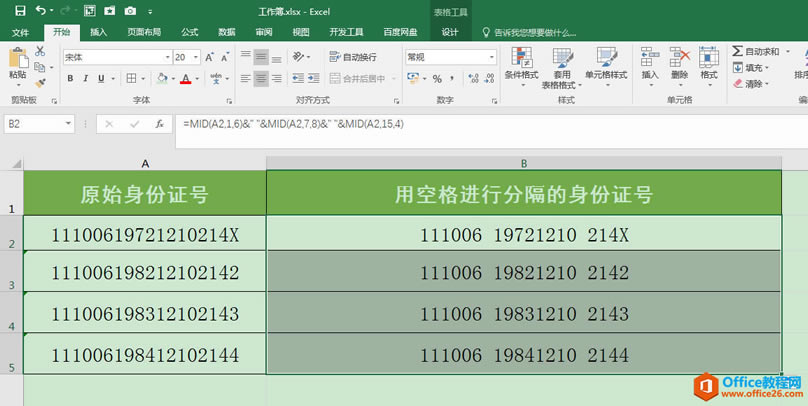Click the align text left icon
The width and height of the screenshot is (808, 406).
246,78
